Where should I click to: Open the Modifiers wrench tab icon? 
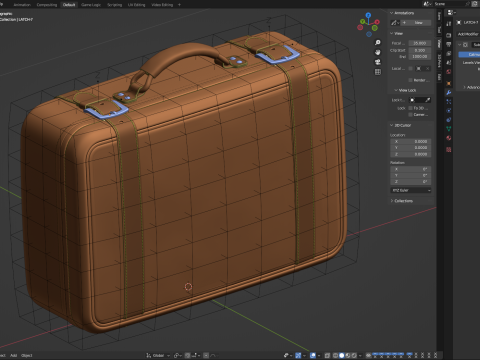pyautogui.click(x=449, y=93)
